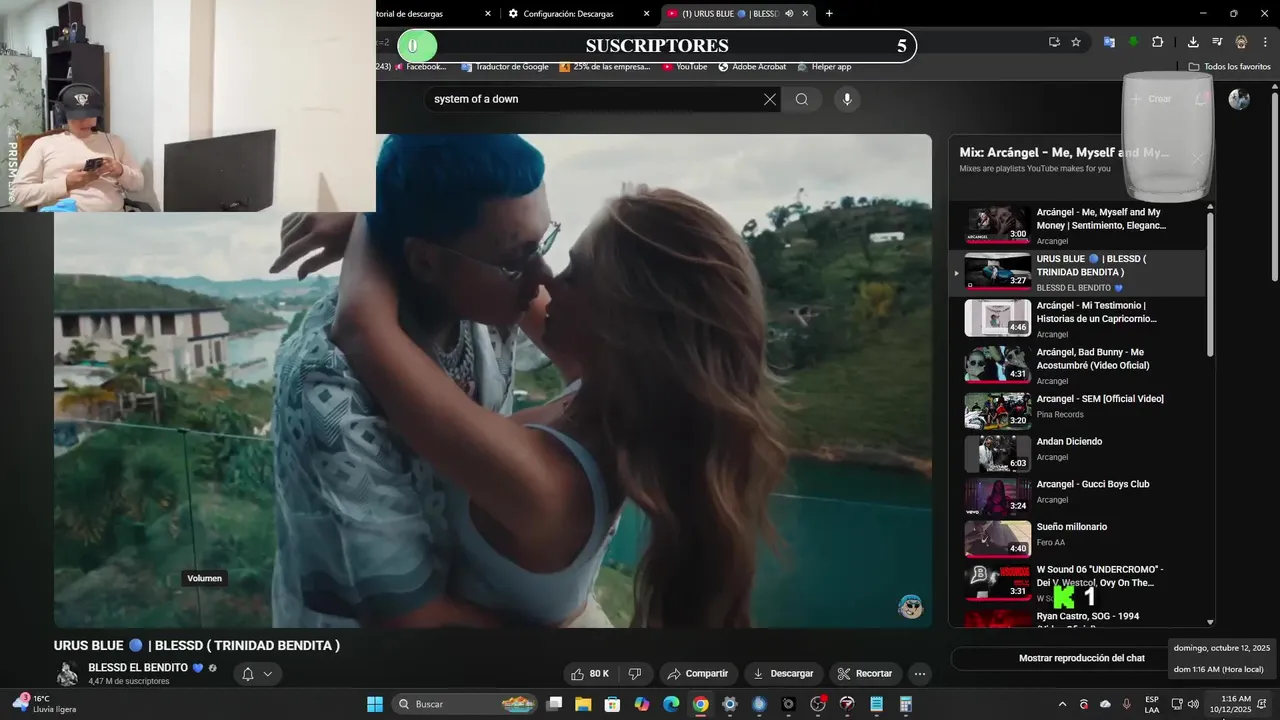This screenshot has width=1280, height=720.
Task: Open Chrome media controls icon
Action: point(1217,42)
